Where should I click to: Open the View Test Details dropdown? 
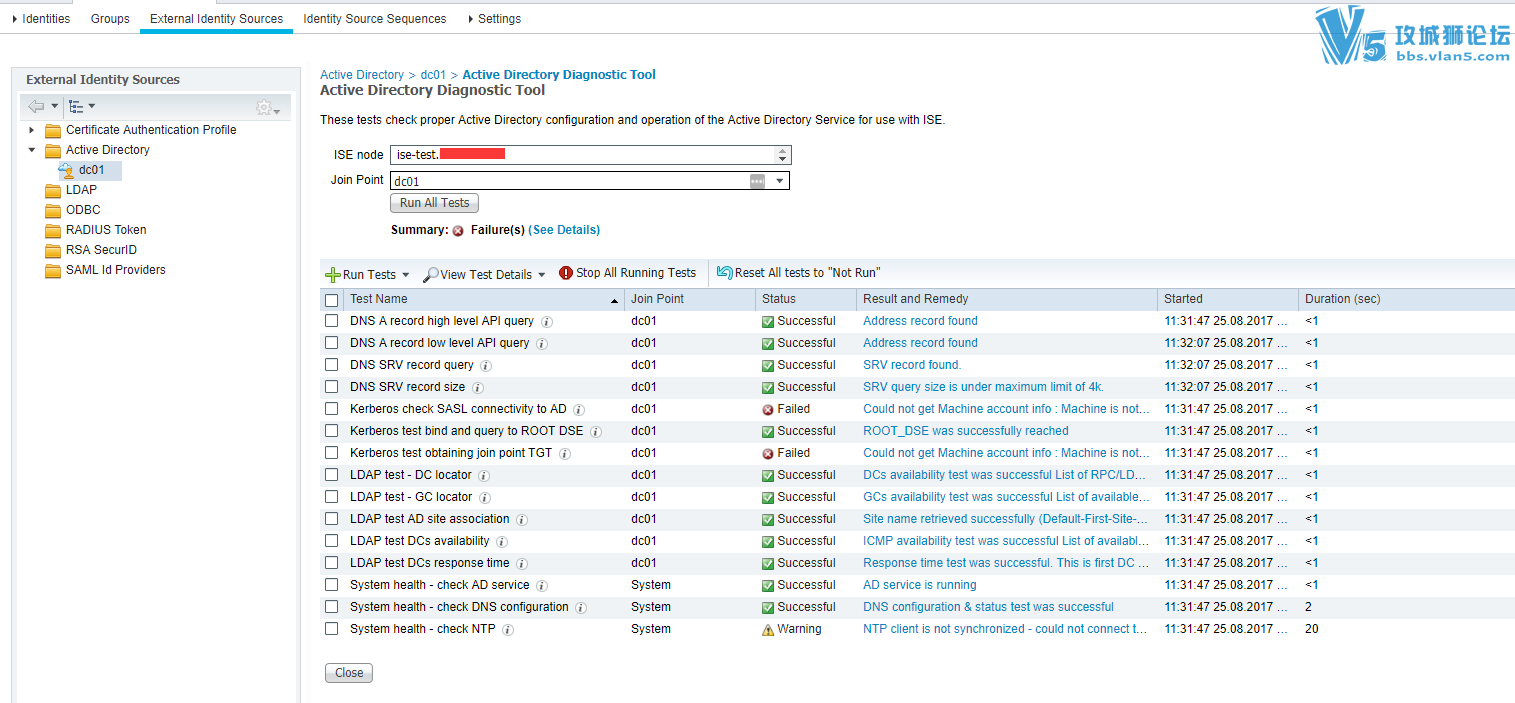(484, 274)
